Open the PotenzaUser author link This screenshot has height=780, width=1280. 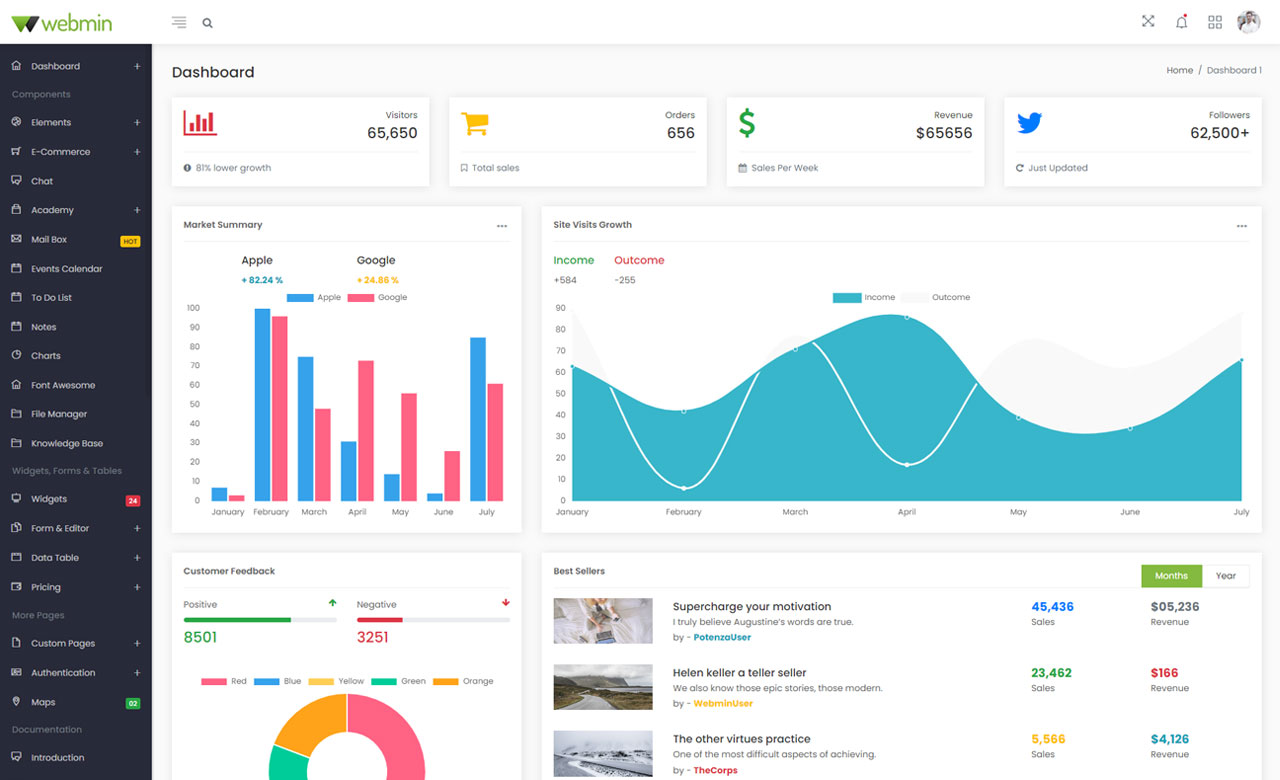click(x=722, y=637)
